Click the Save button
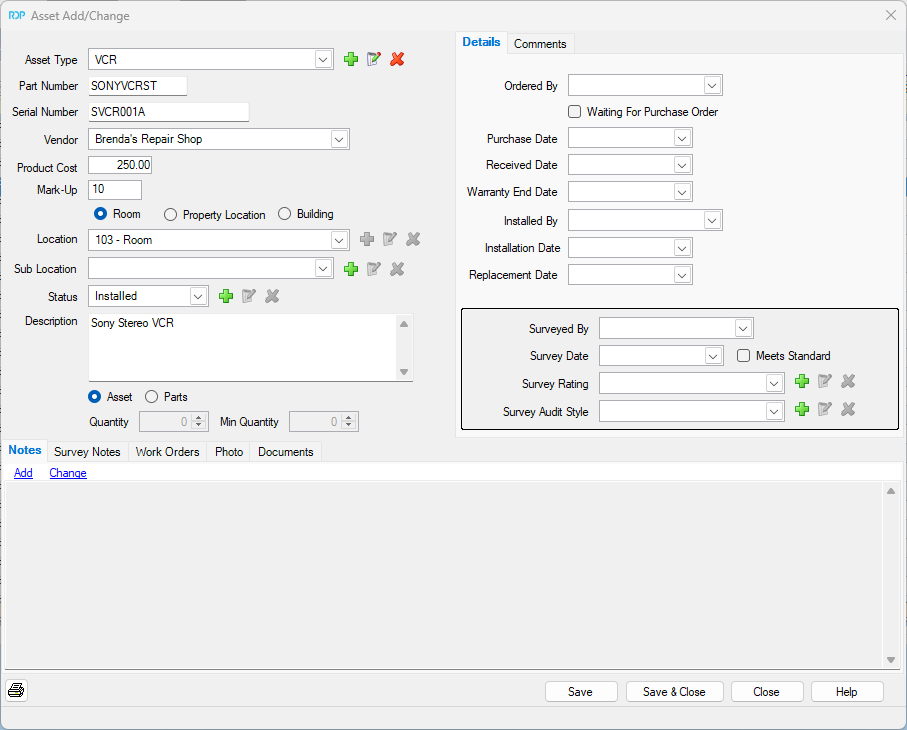Image resolution: width=907 pixels, height=730 pixels. pyautogui.click(x=581, y=692)
